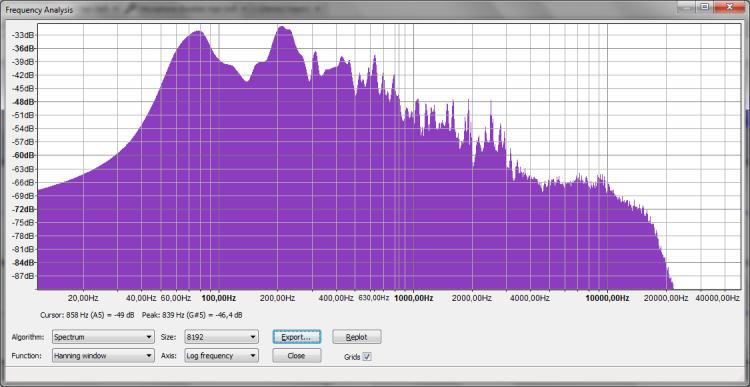Toggle the Grids checkbox
Image resolution: width=750 pixels, height=387 pixels.
[367, 357]
